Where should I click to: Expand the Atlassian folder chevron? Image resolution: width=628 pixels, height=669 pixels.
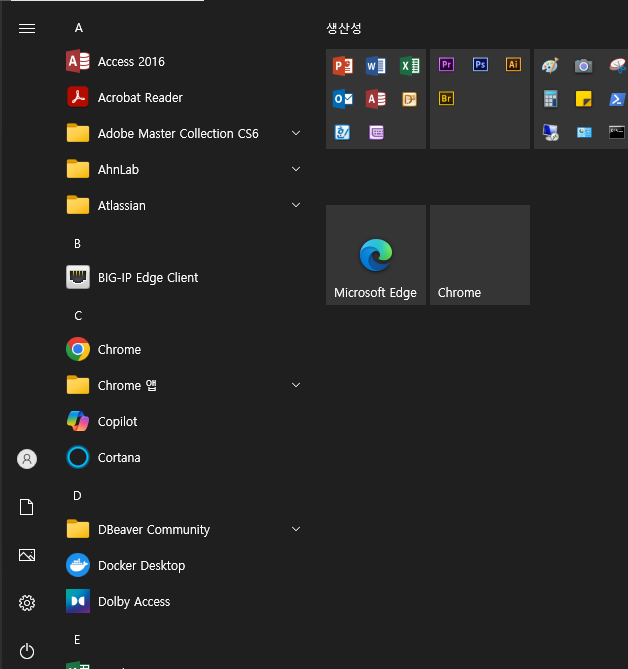pyautogui.click(x=296, y=205)
